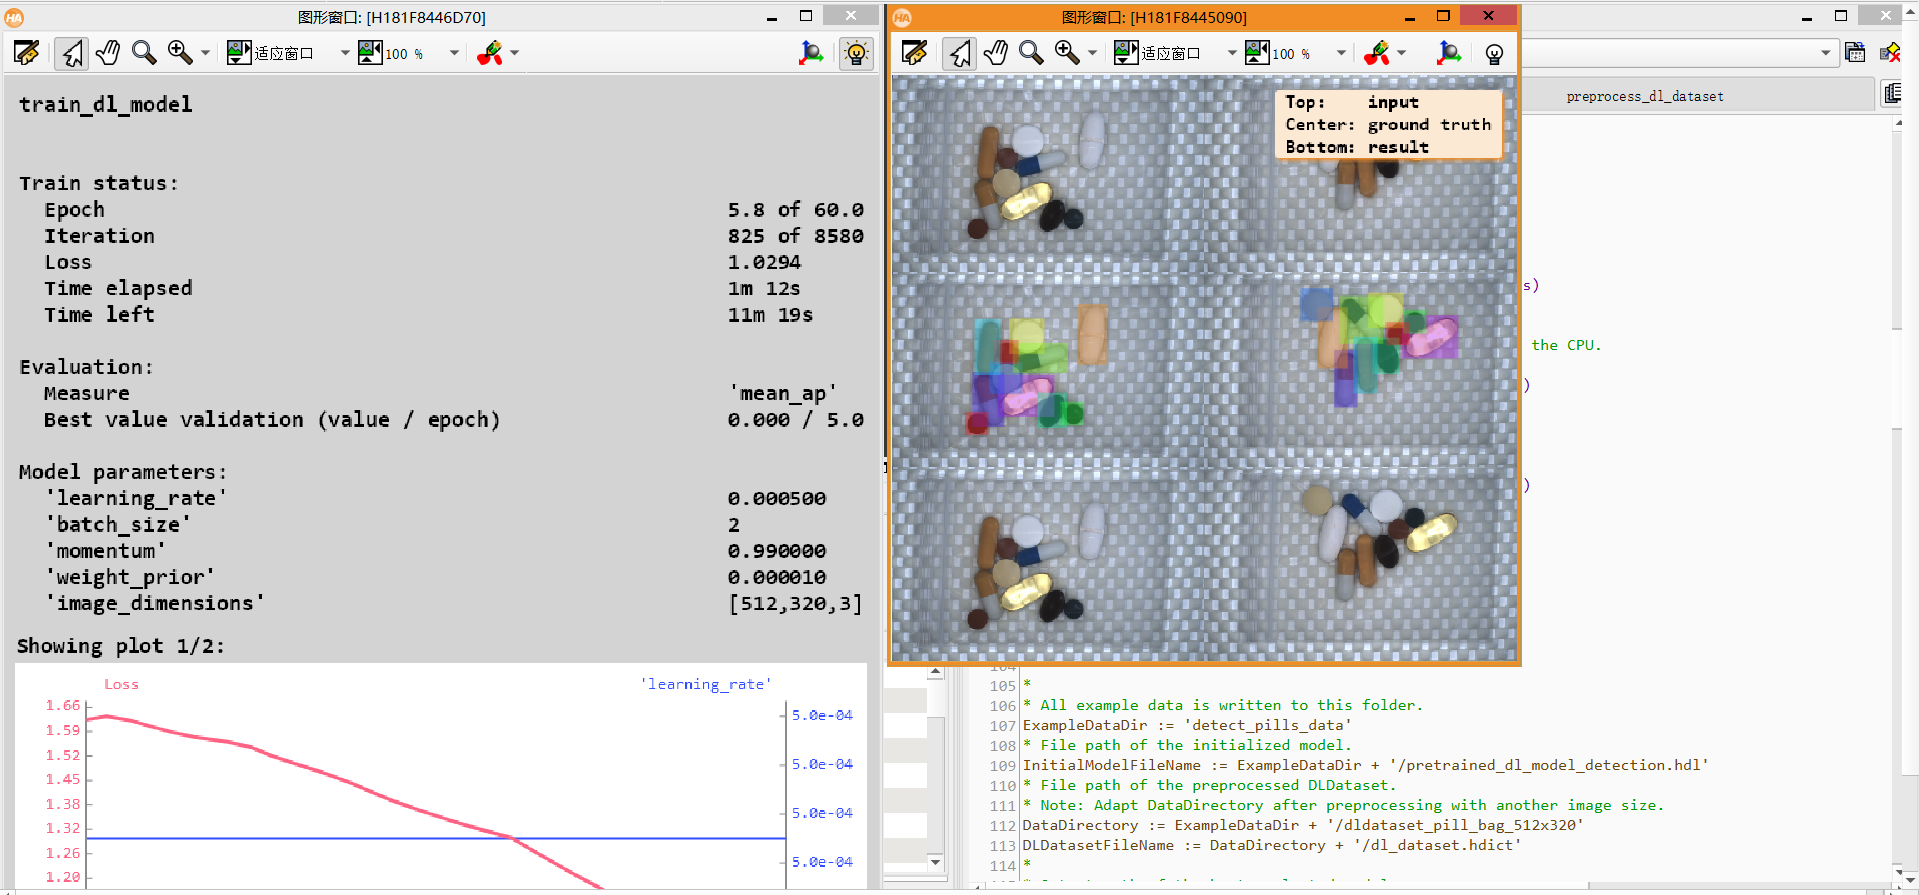This screenshot has height=895, width=1919.
Task: Click the train_dl_model heading text
Action: point(106,105)
